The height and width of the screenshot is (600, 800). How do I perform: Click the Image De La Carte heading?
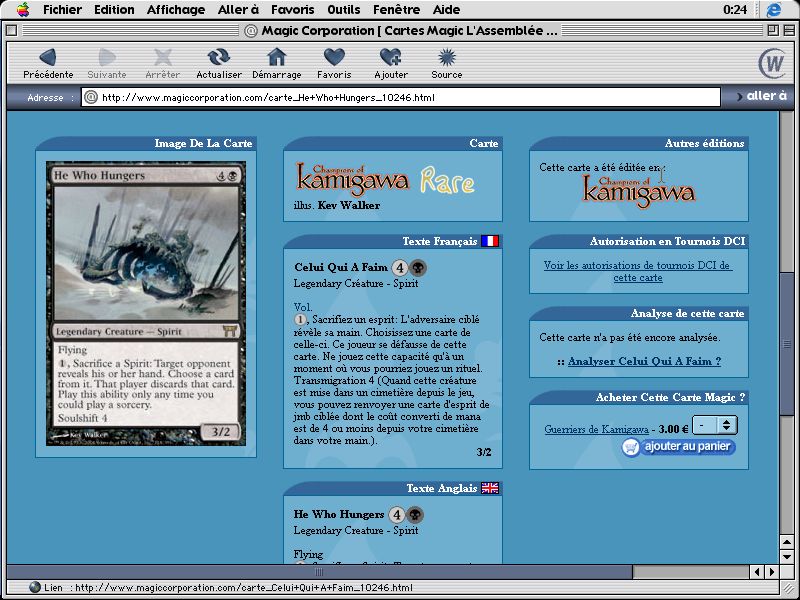(203, 143)
